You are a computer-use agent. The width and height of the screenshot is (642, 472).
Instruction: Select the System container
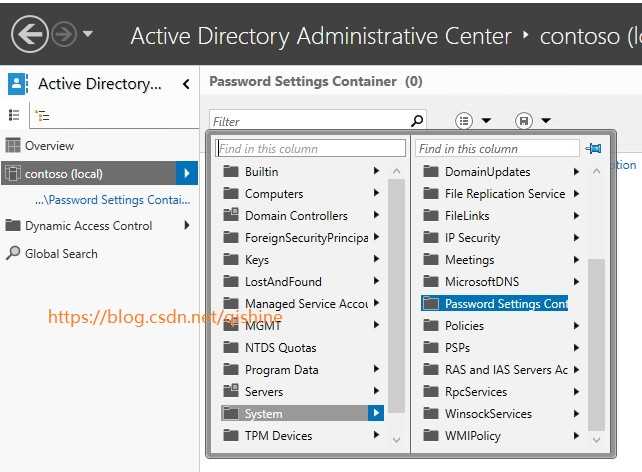coord(294,413)
